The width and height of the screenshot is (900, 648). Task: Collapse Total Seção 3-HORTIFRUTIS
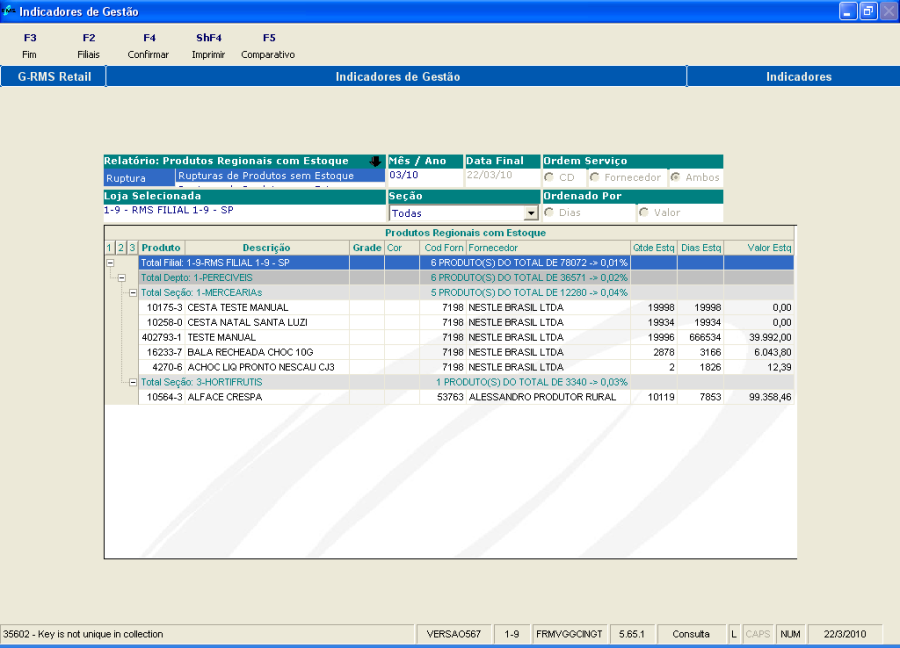pos(133,382)
